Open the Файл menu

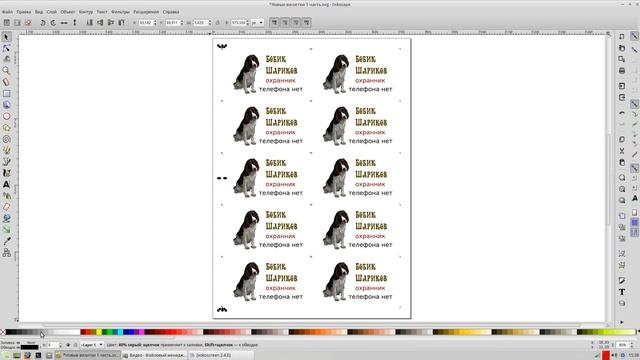(7, 12)
